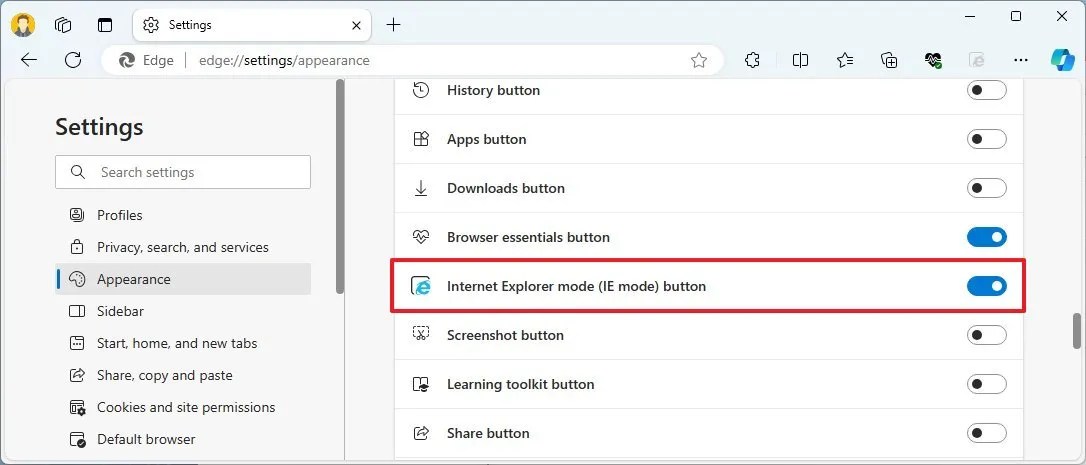Go back with the back arrow
The height and width of the screenshot is (465, 1086).
[x=28, y=60]
